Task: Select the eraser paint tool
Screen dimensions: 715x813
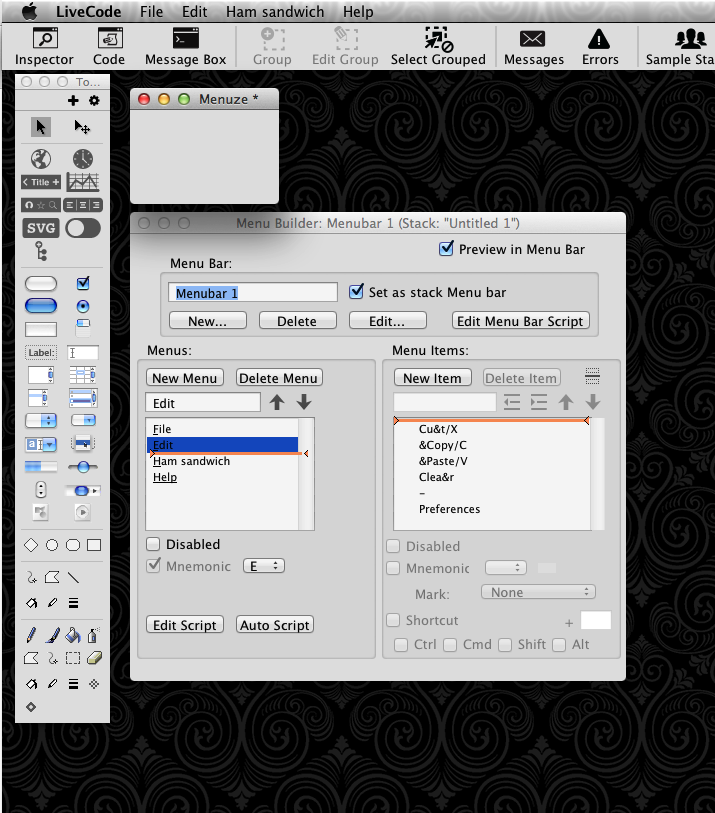Action: coord(94,658)
